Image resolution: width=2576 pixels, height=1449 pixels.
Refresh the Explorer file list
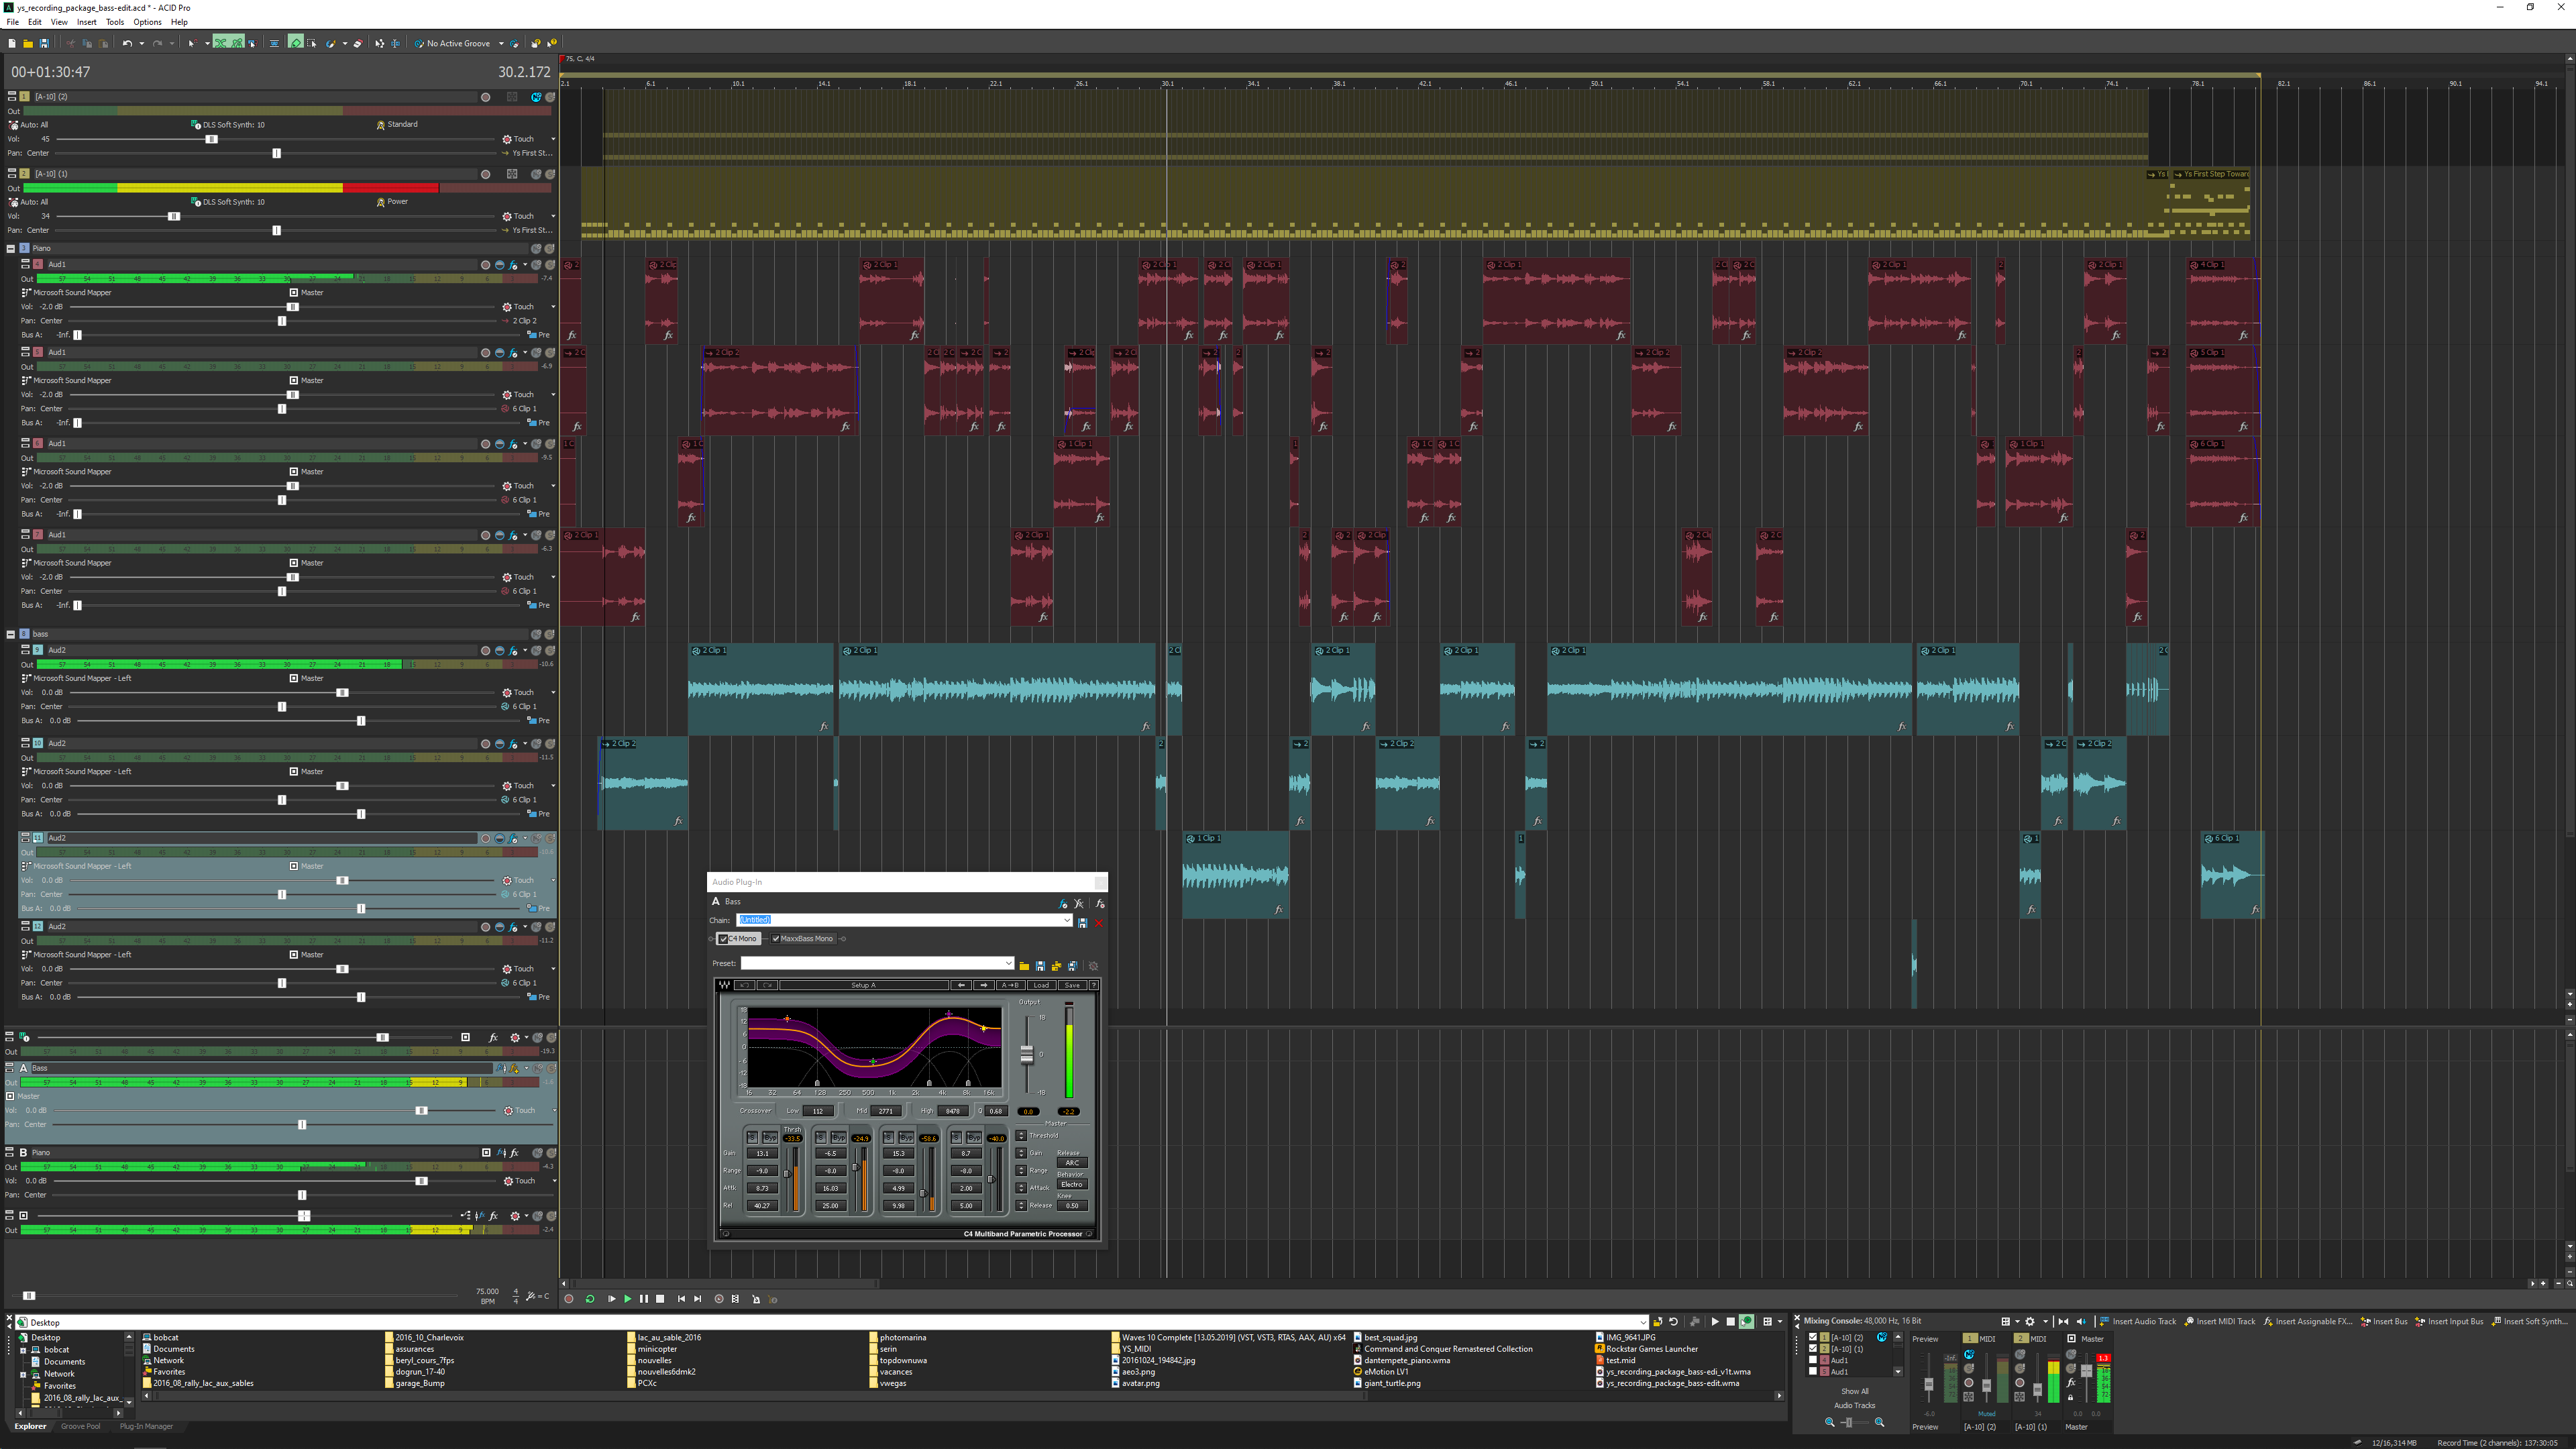click(x=1674, y=1322)
